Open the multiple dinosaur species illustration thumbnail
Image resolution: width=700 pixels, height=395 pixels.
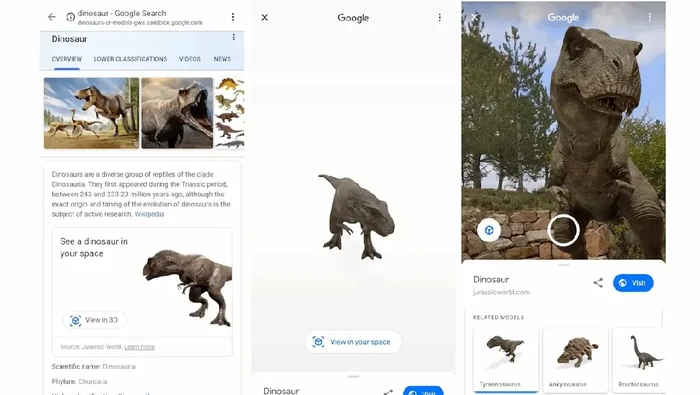(230, 113)
